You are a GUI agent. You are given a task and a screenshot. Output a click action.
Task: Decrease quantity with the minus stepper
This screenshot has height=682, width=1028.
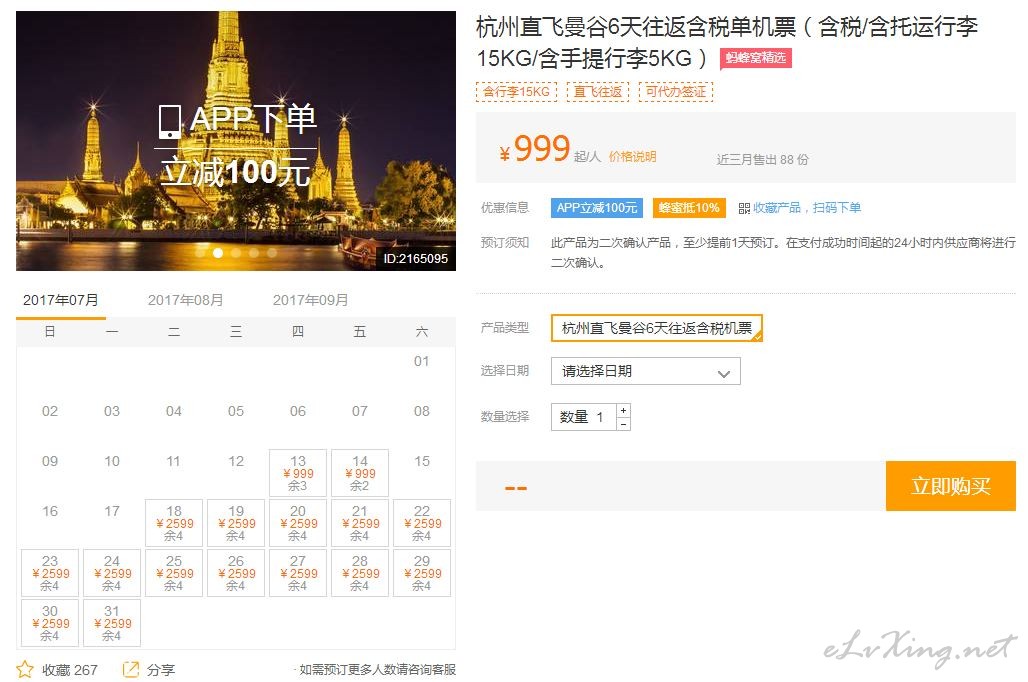tap(623, 424)
